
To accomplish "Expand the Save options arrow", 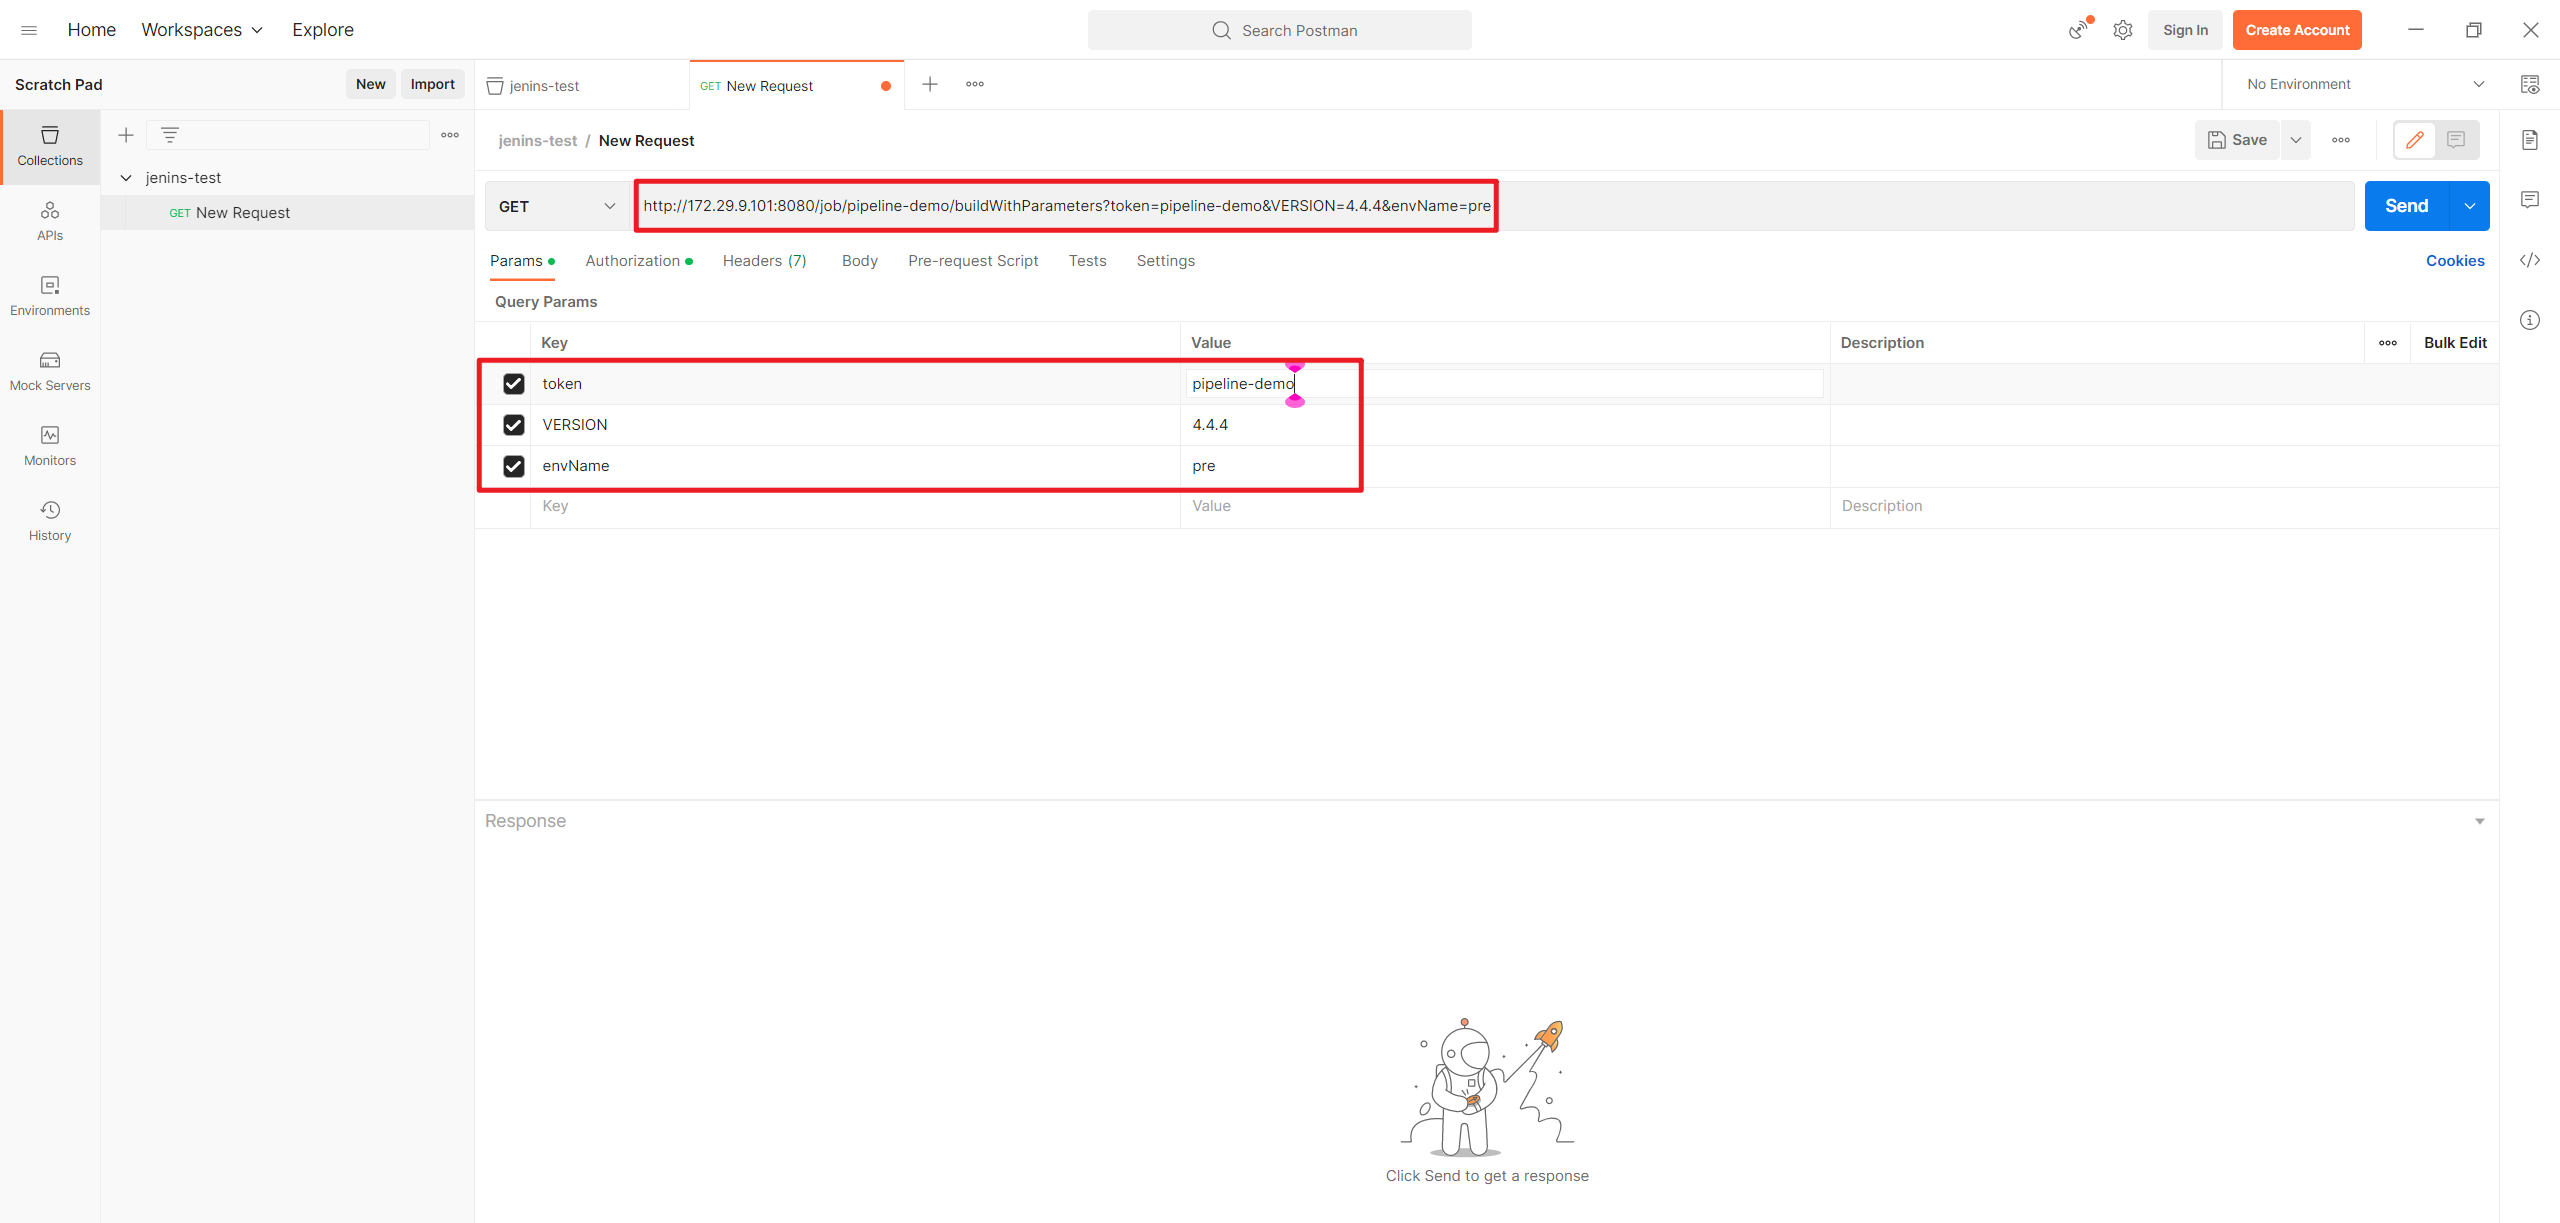I will click(x=2296, y=140).
